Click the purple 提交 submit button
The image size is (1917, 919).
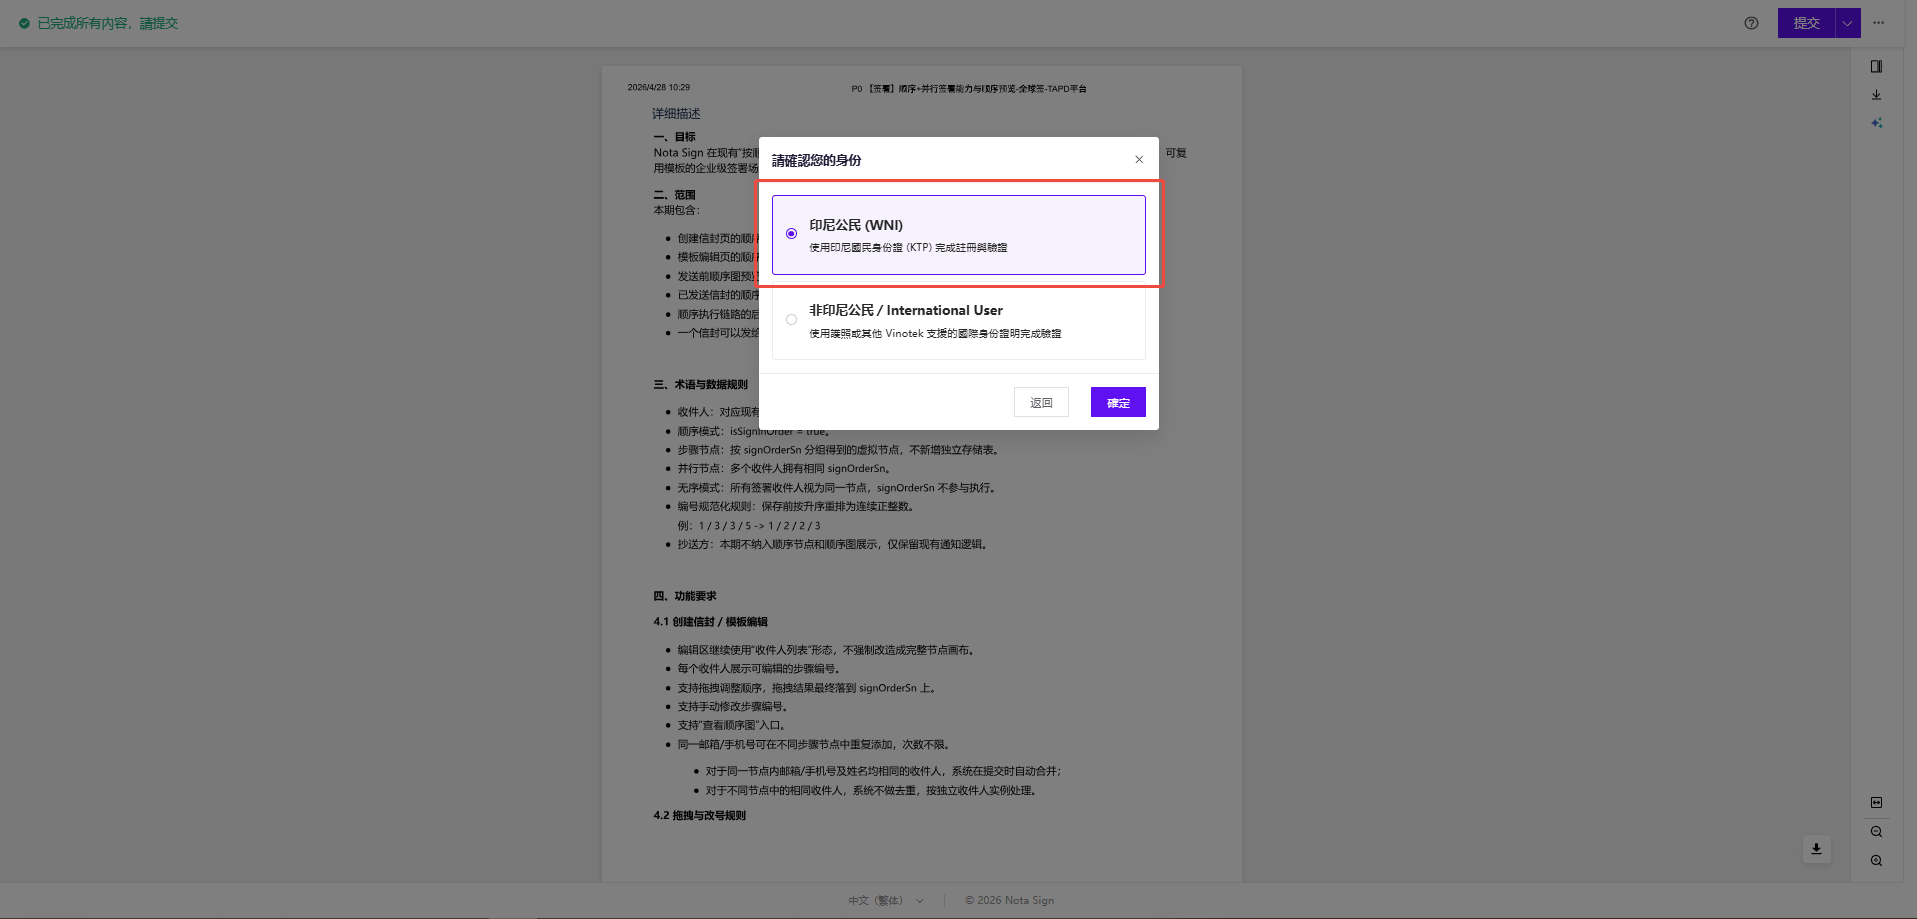(x=1806, y=23)
